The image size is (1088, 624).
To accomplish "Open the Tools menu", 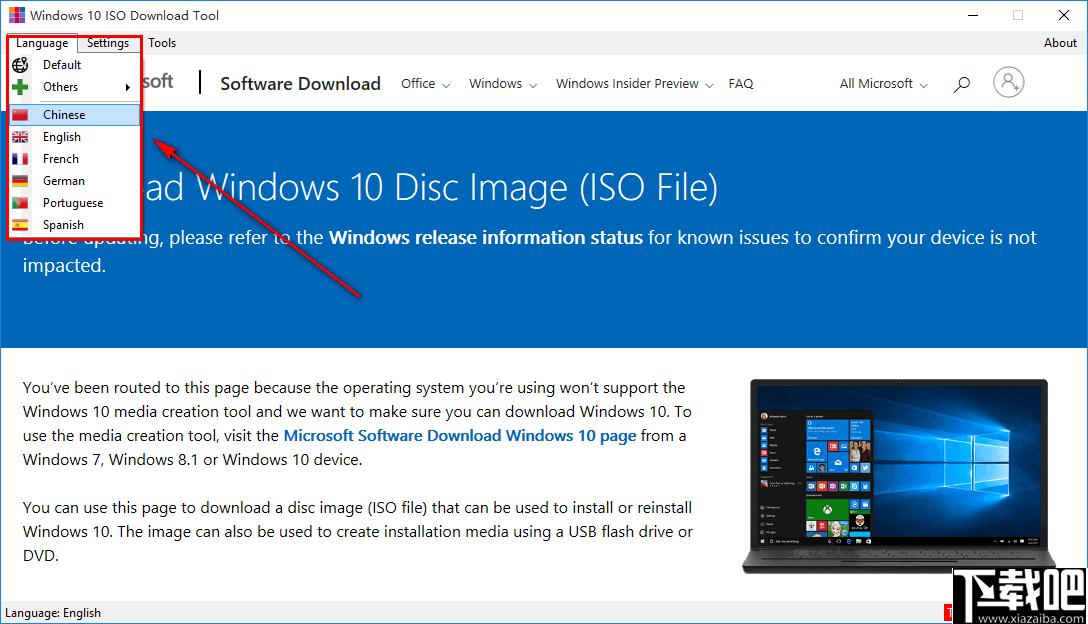I will (162, 42).
